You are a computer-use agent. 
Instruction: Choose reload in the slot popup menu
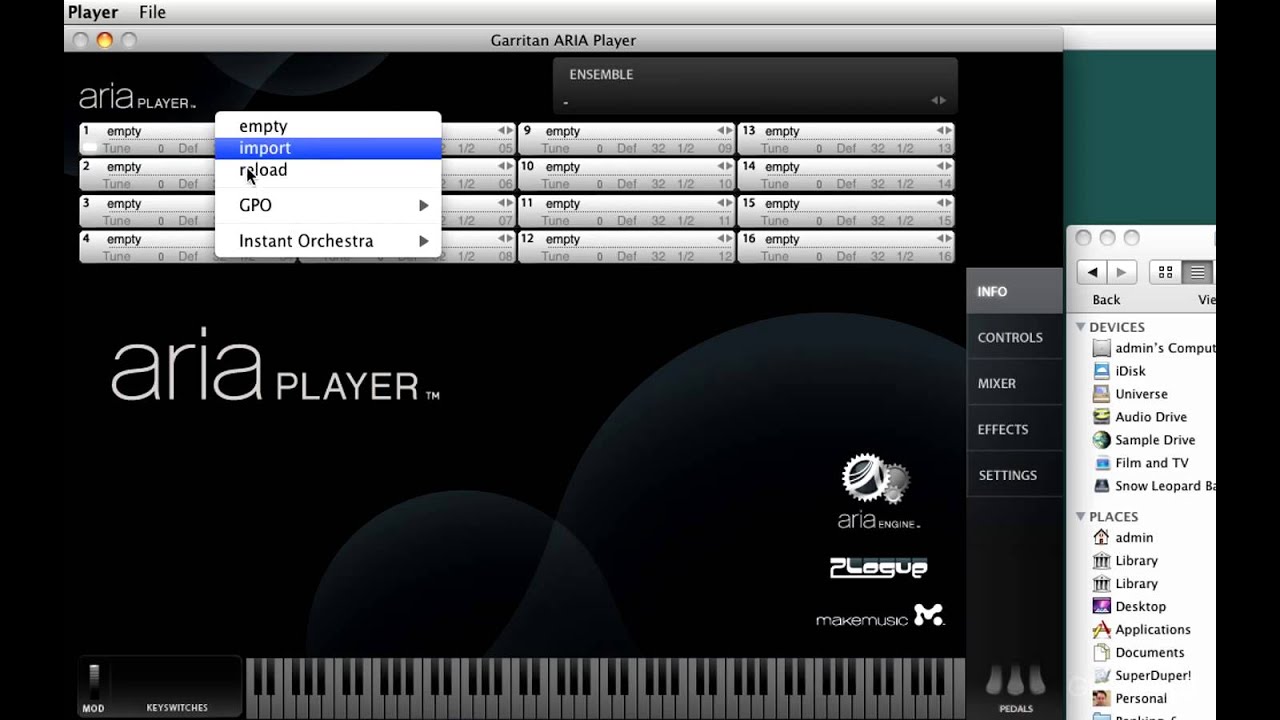click(328, 170)
